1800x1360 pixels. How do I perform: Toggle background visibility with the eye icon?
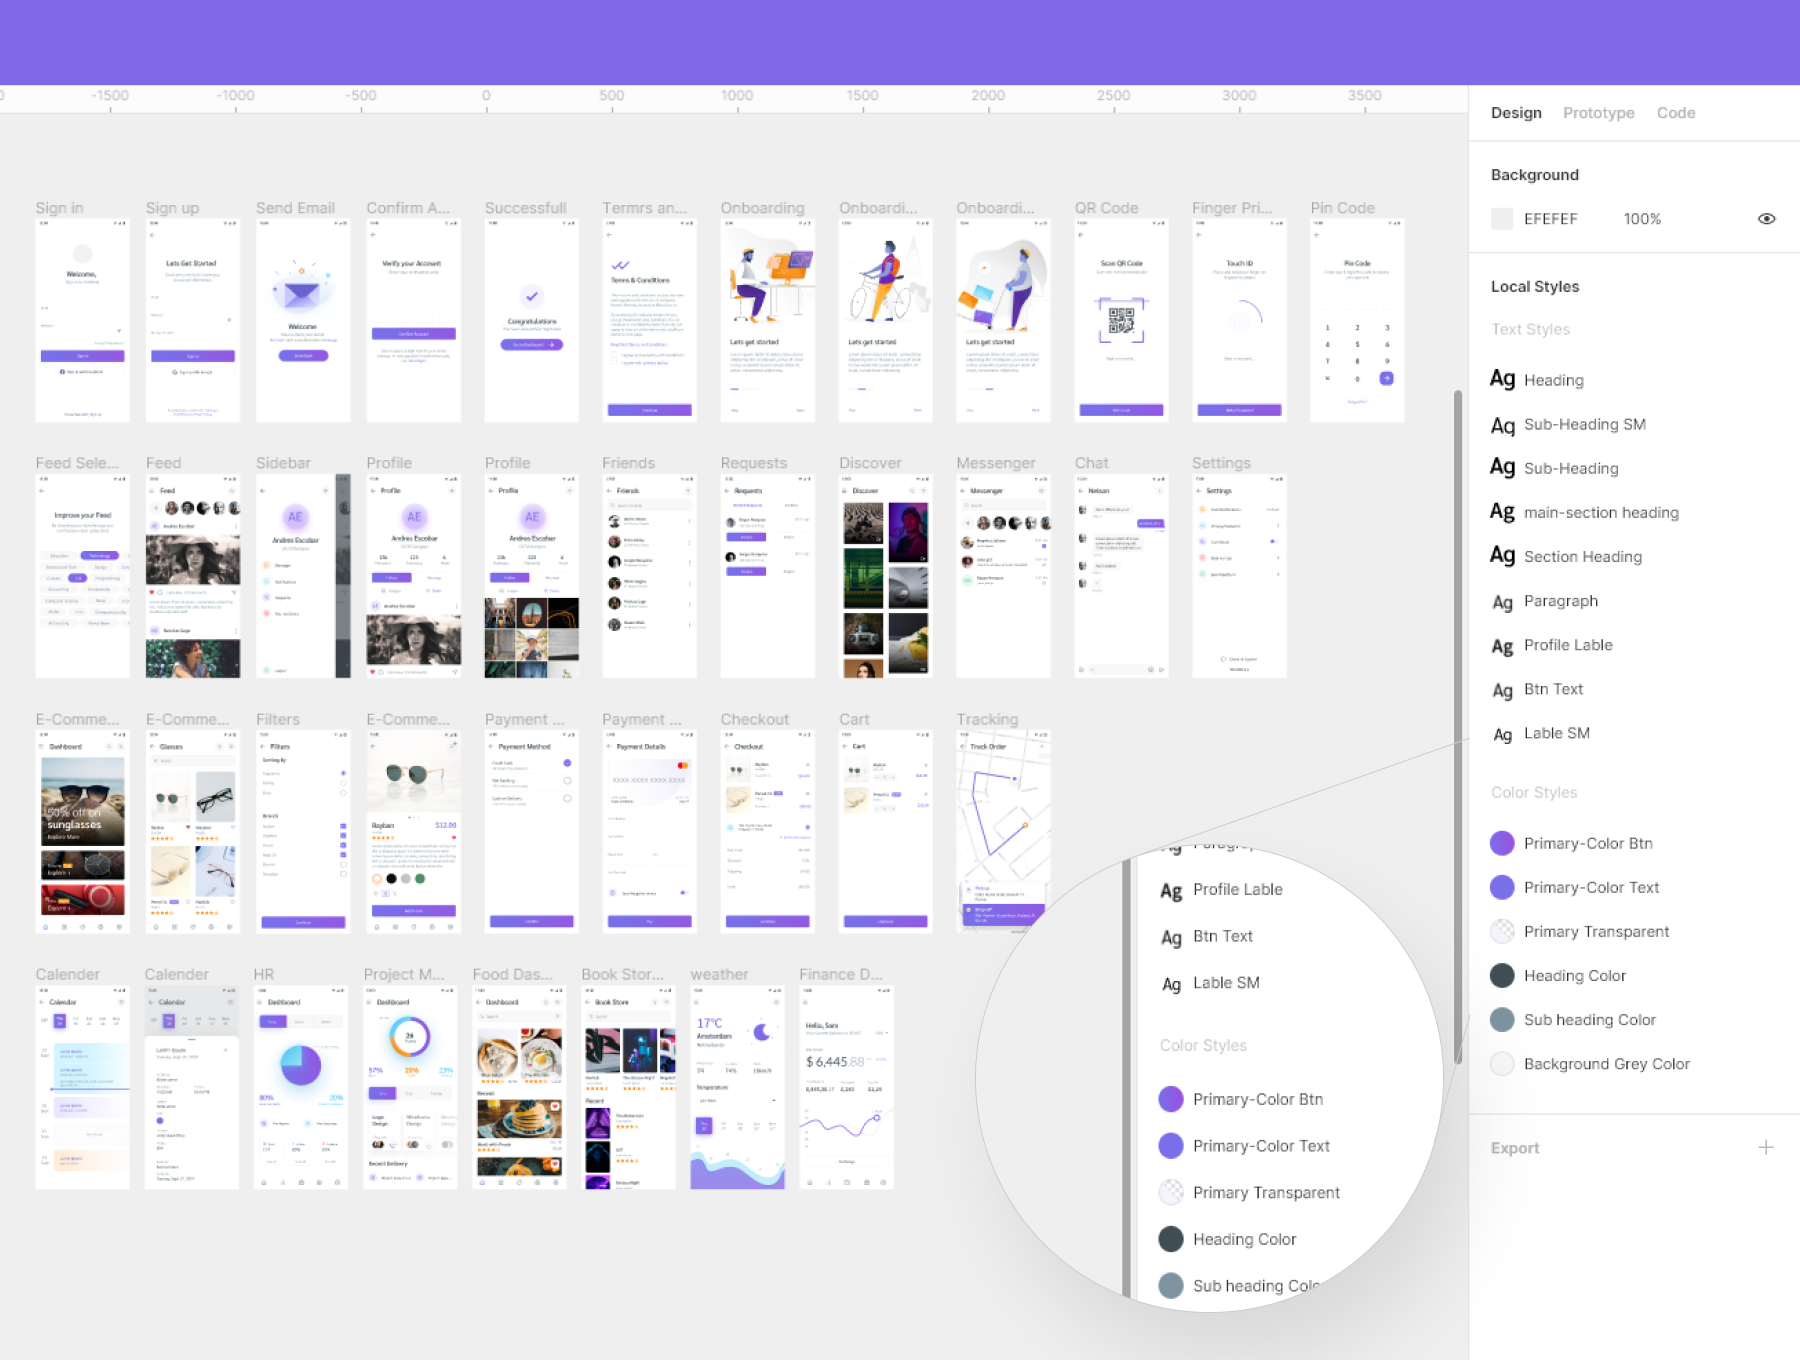pyautogui.click(x=1766, y=219)
